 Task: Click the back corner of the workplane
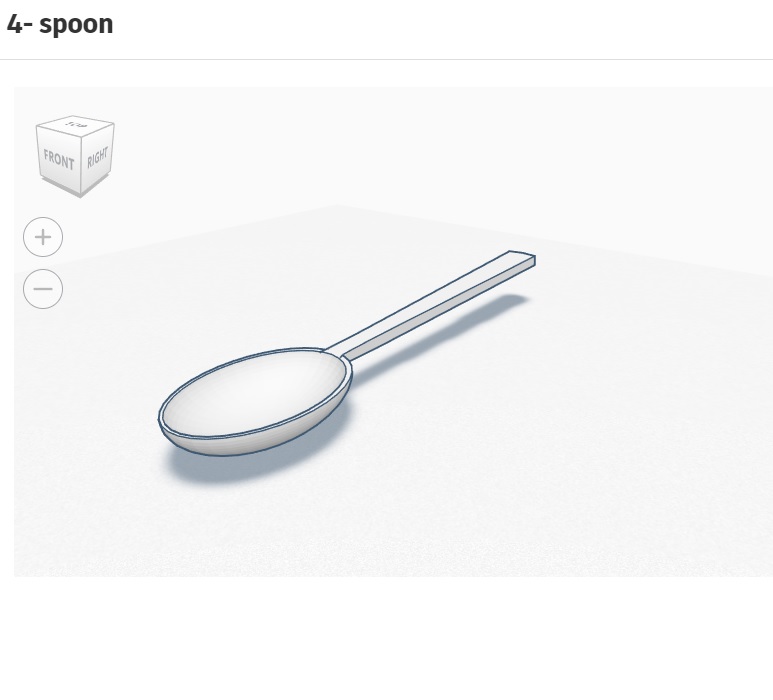coord(337,207)
